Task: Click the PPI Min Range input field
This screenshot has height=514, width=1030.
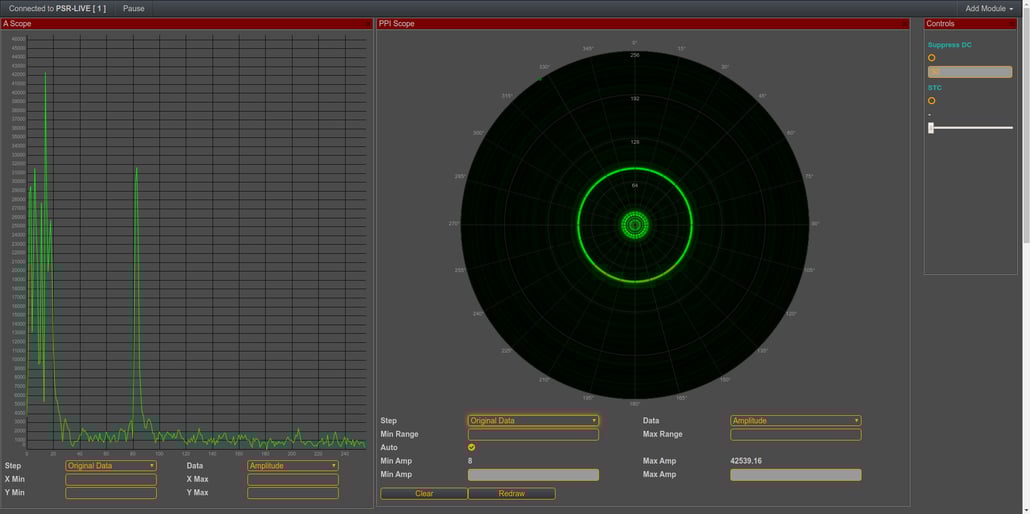Action: pyautogui.click(x=533, y=435)
